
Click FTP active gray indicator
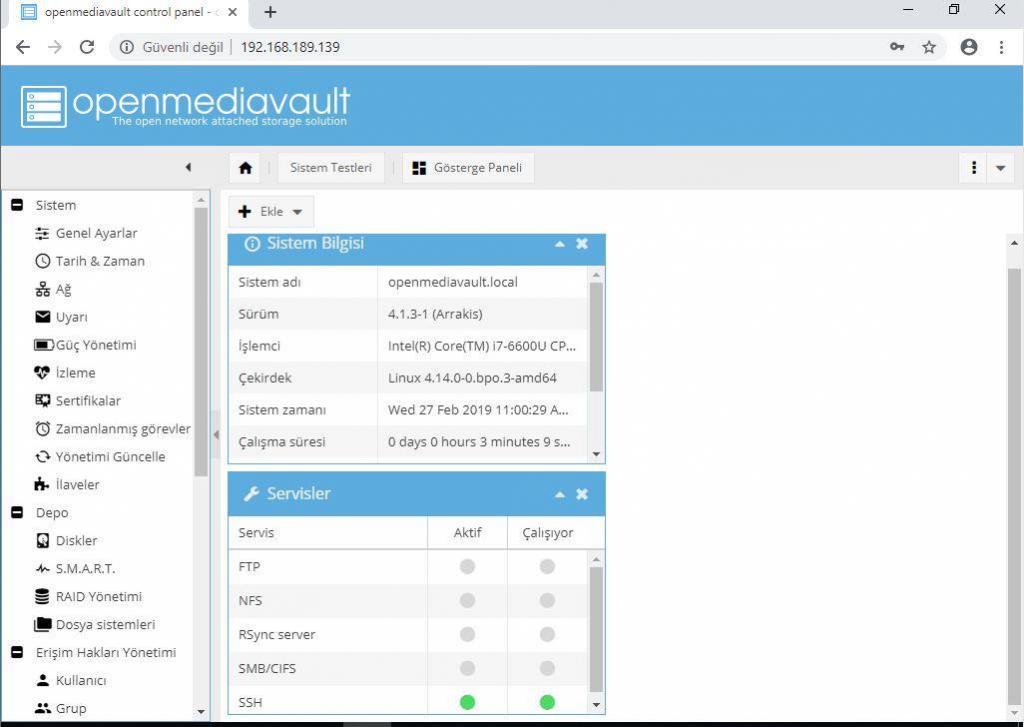468,566
